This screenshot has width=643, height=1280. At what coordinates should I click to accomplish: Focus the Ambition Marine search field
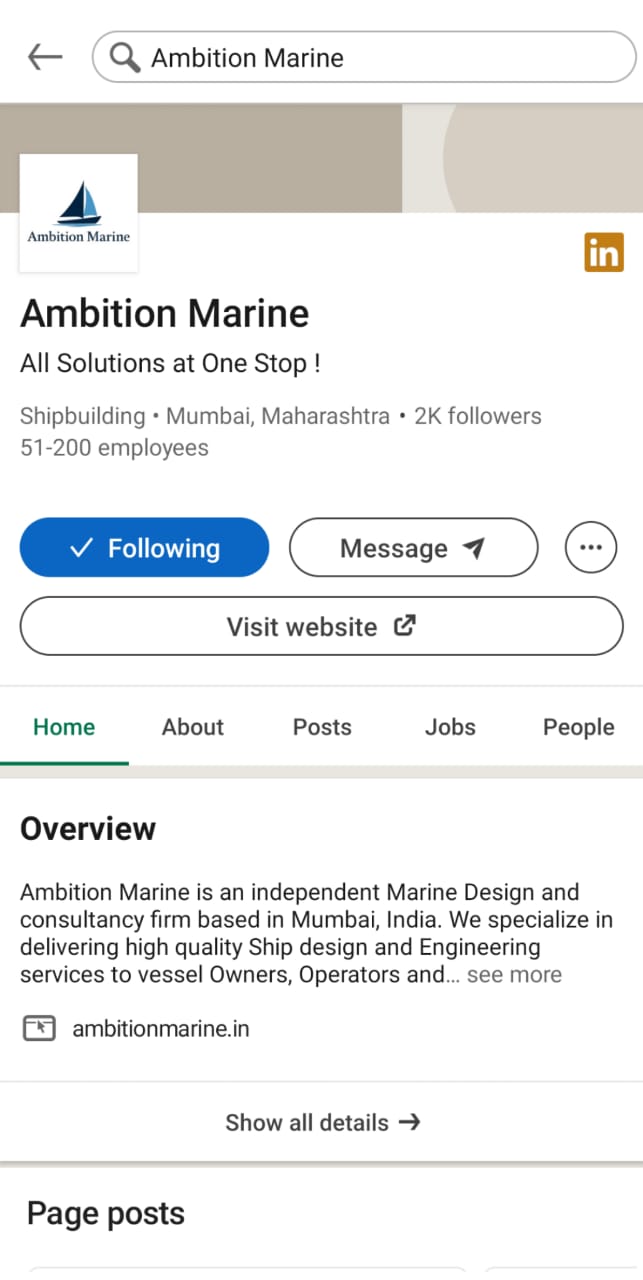pos(364,58)
